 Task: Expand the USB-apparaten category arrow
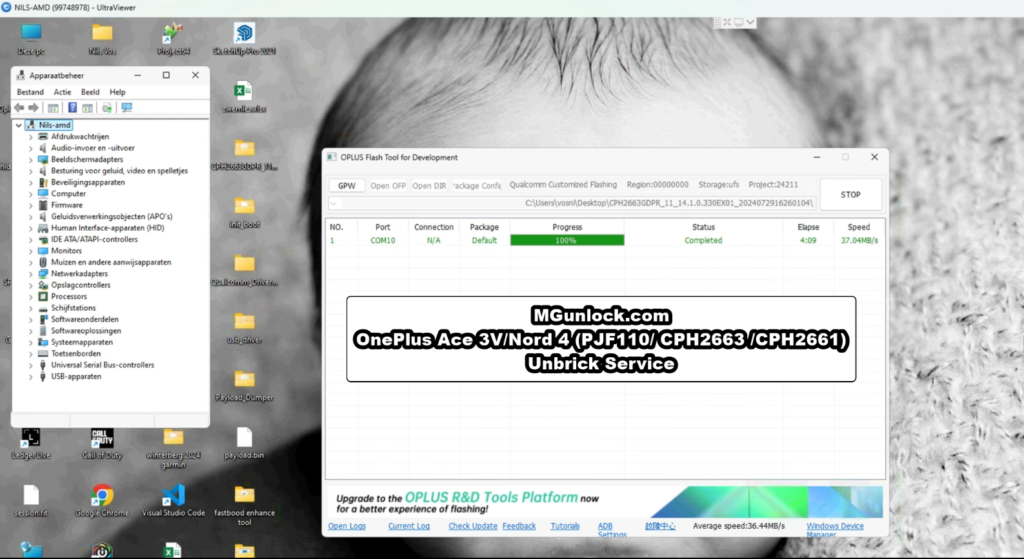click(x=30, y=376)
